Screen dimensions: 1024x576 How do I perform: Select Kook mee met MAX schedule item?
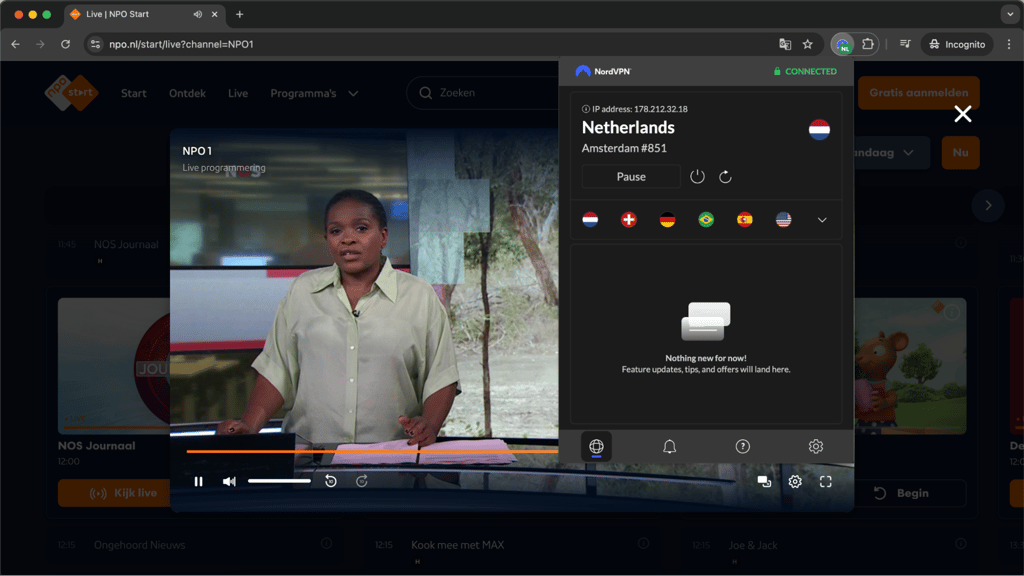point(458,545)
